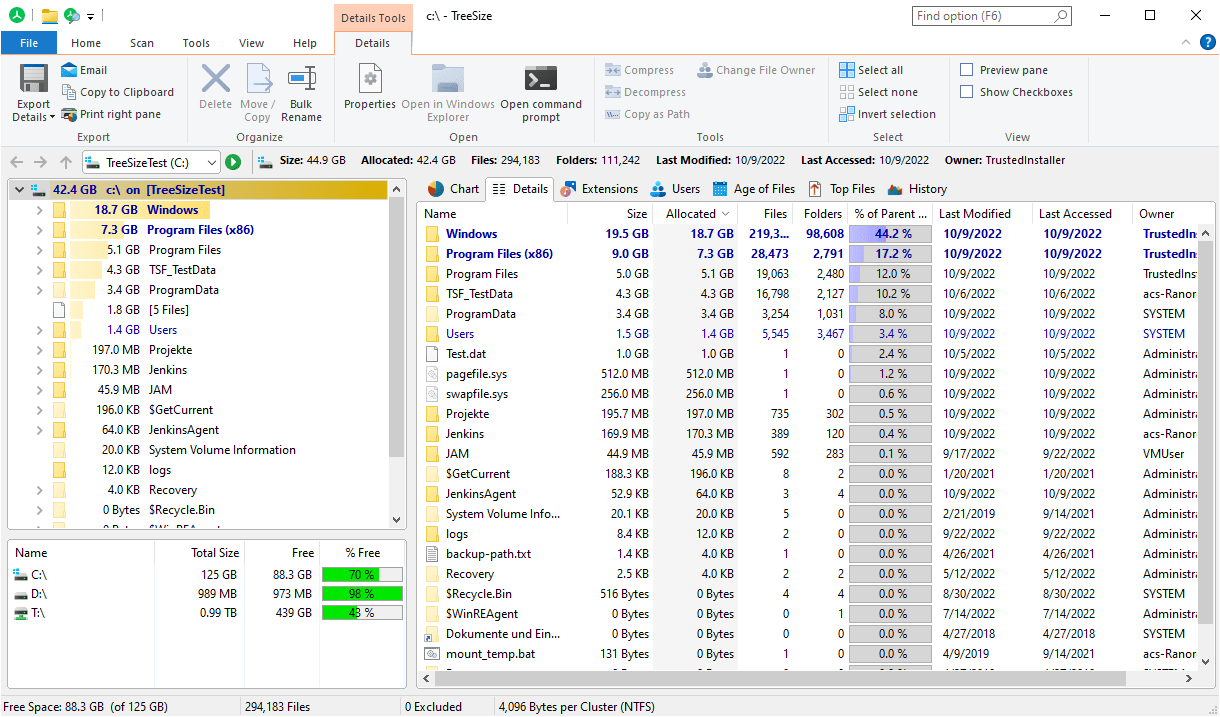Collapse the ribbon with the chevron
The height and width of the screenshot is (717, 1220).
1185,42
